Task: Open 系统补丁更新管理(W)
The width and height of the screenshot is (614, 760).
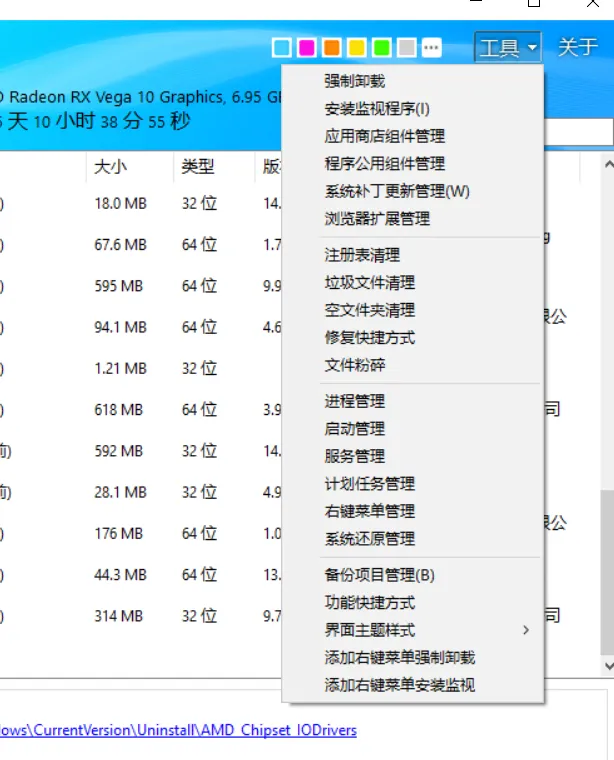Action: (x=412, y=191)
